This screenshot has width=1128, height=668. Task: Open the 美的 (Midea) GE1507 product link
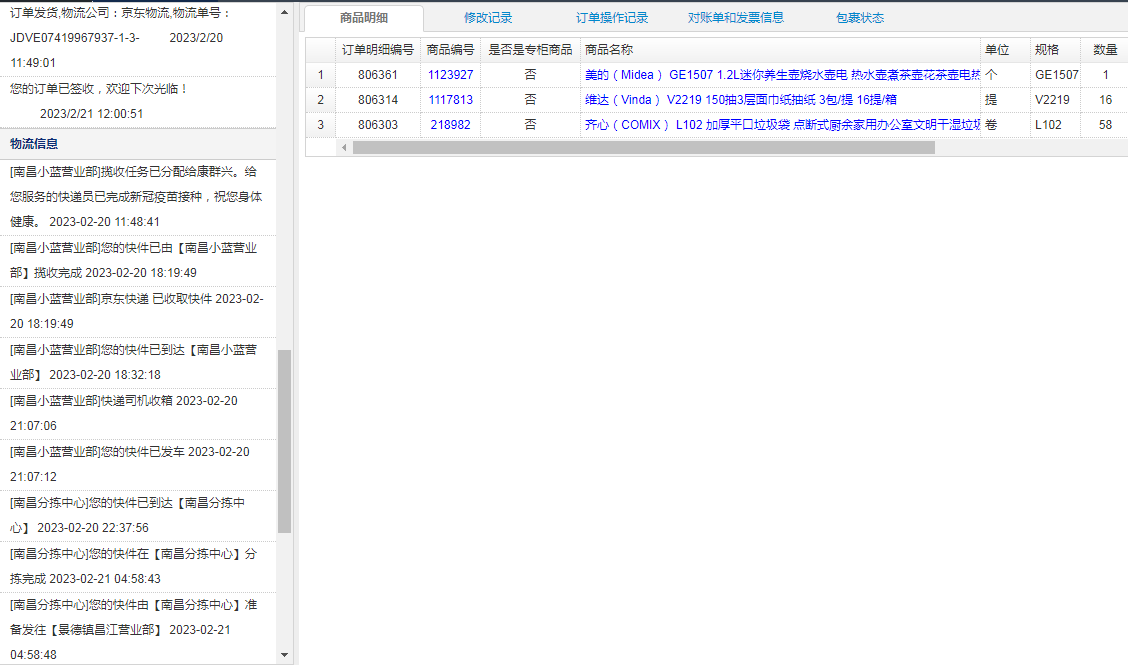(x=782, y=75)
